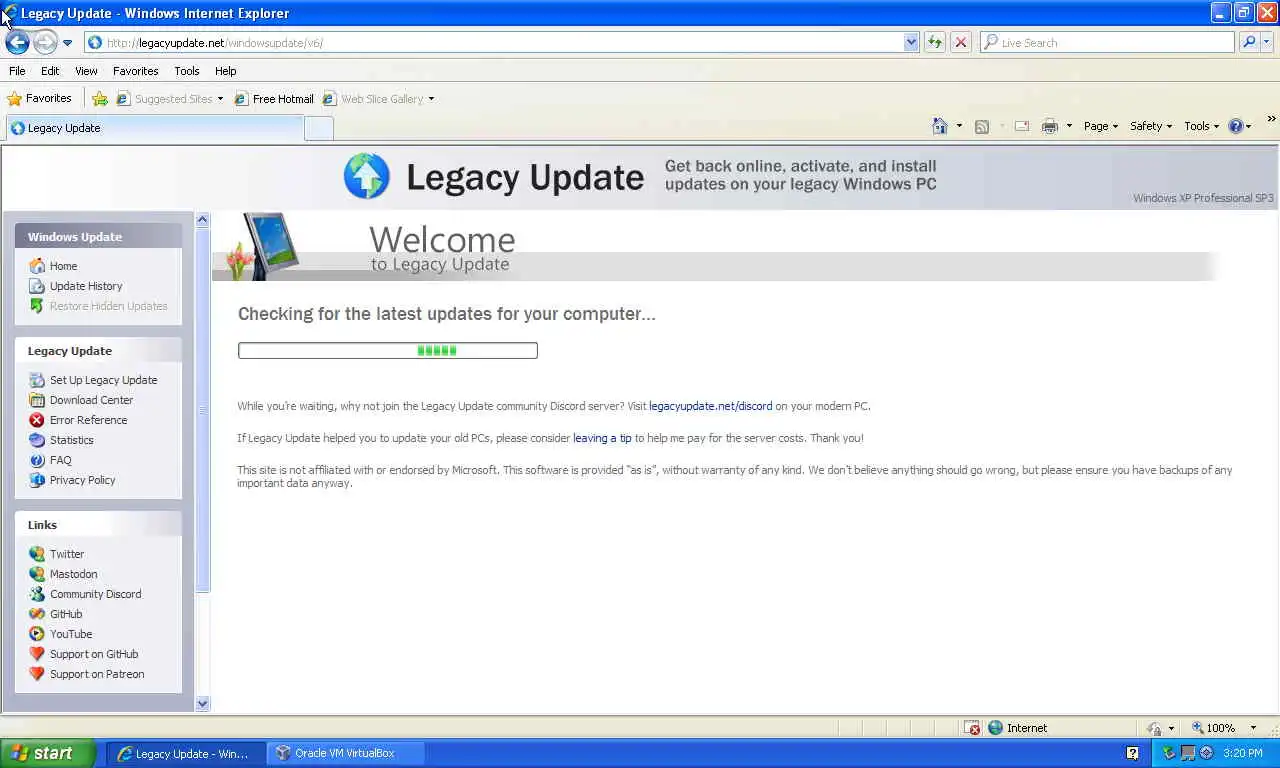This screenshot has height=768, width=1280.
Task: Open Set Up Legacy Update
Action: click(x=103, y=380)
